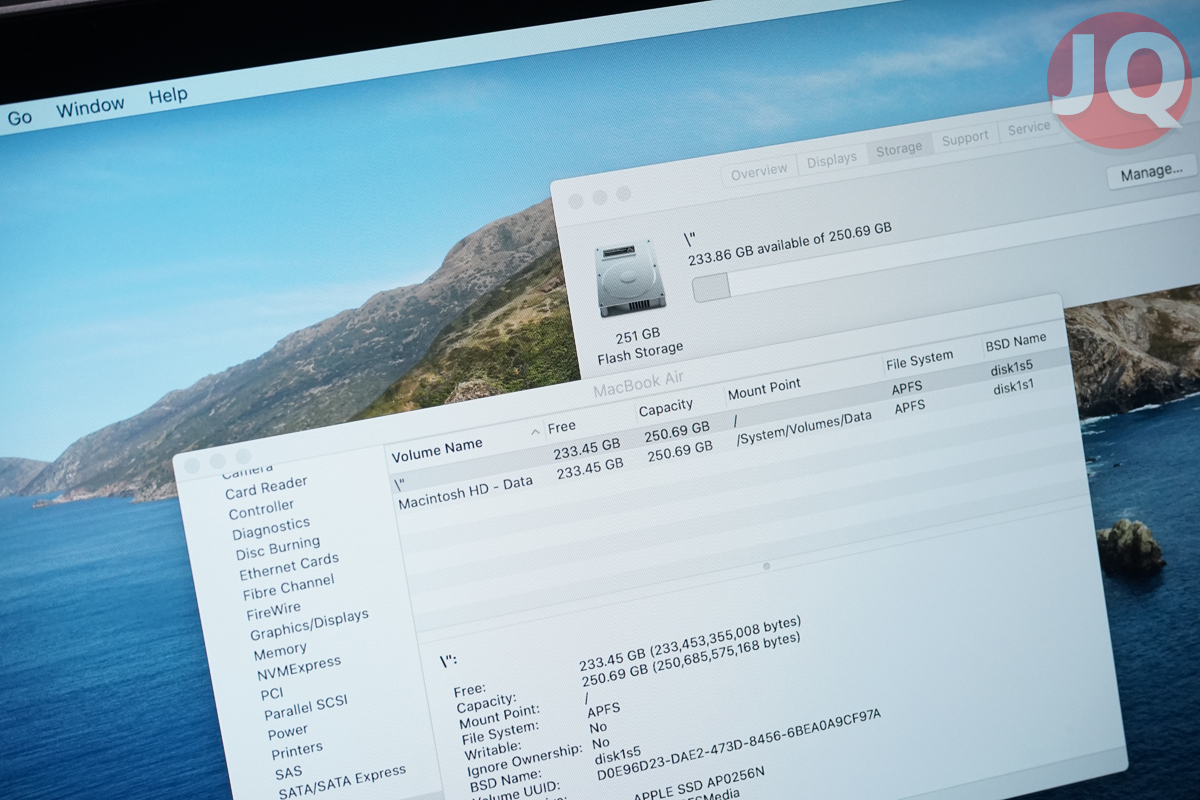Click the "251 GB Flash Storage" label
This screenshot has width=1200, height=800.
click(639, 346)
